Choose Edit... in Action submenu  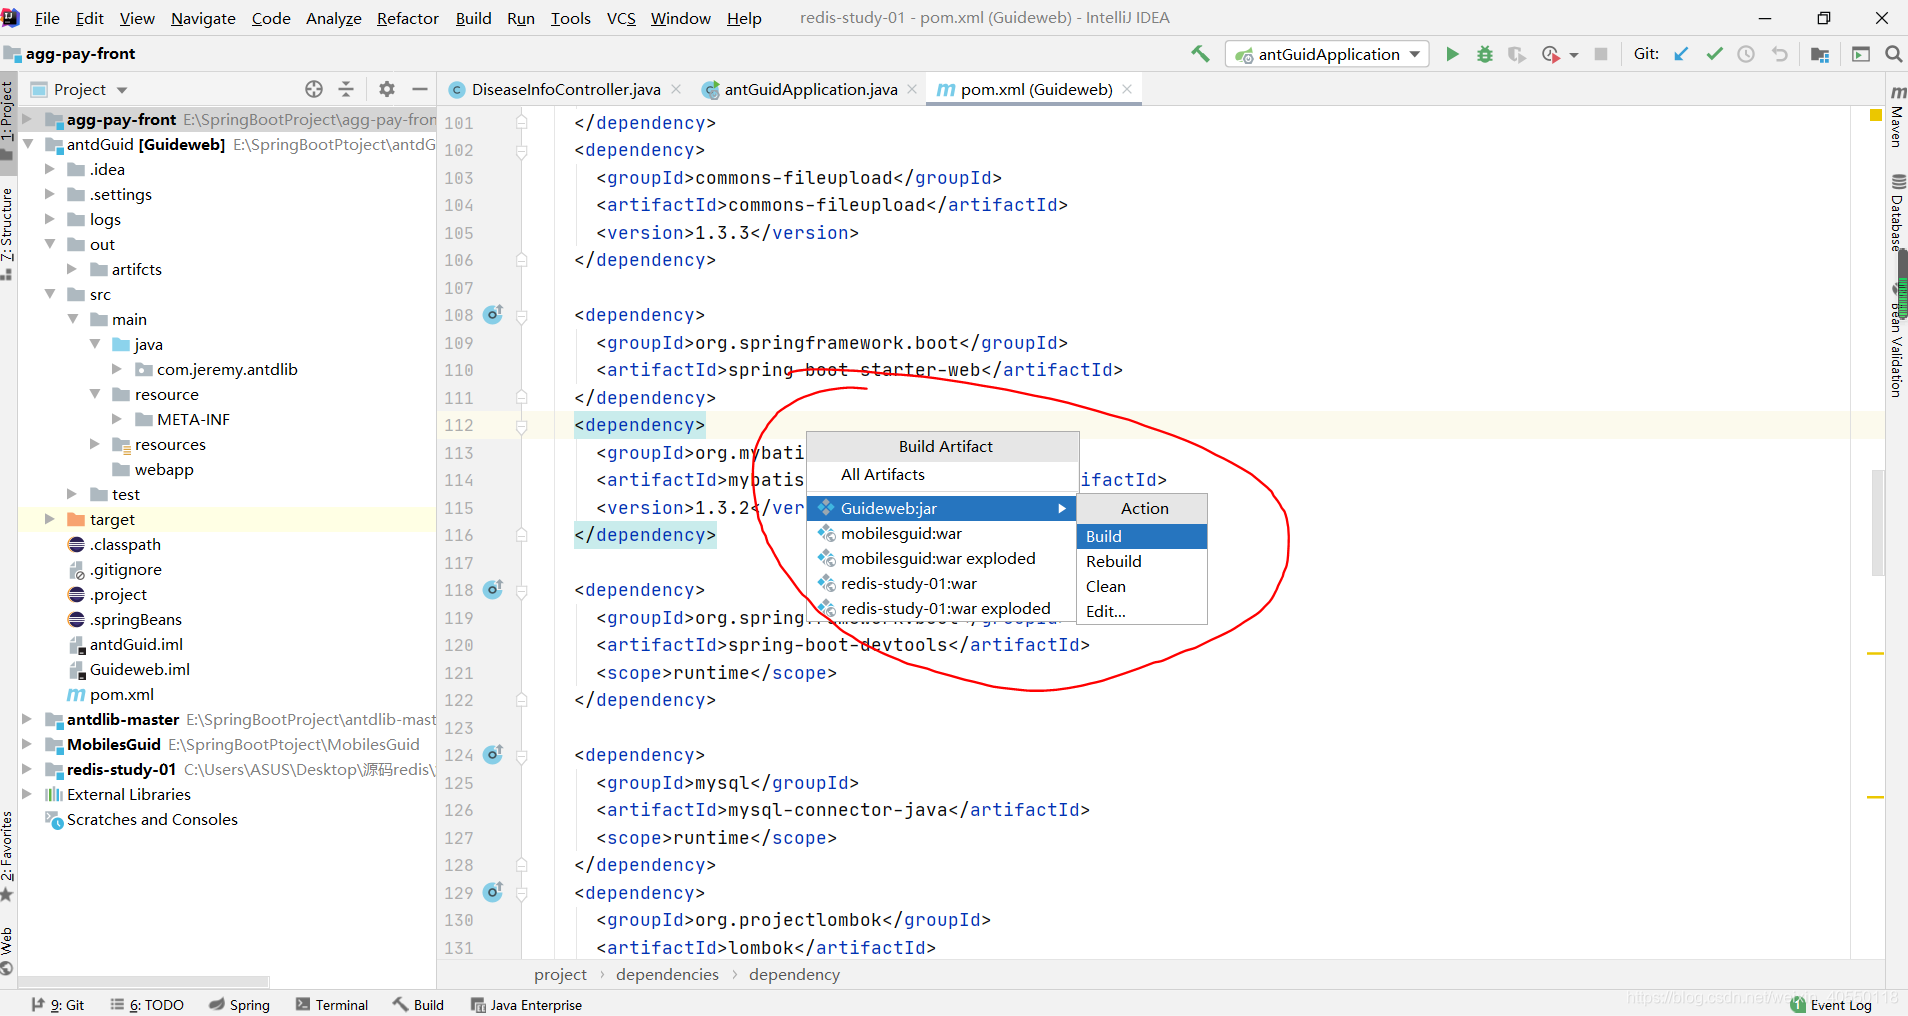tap(1141, 611)
